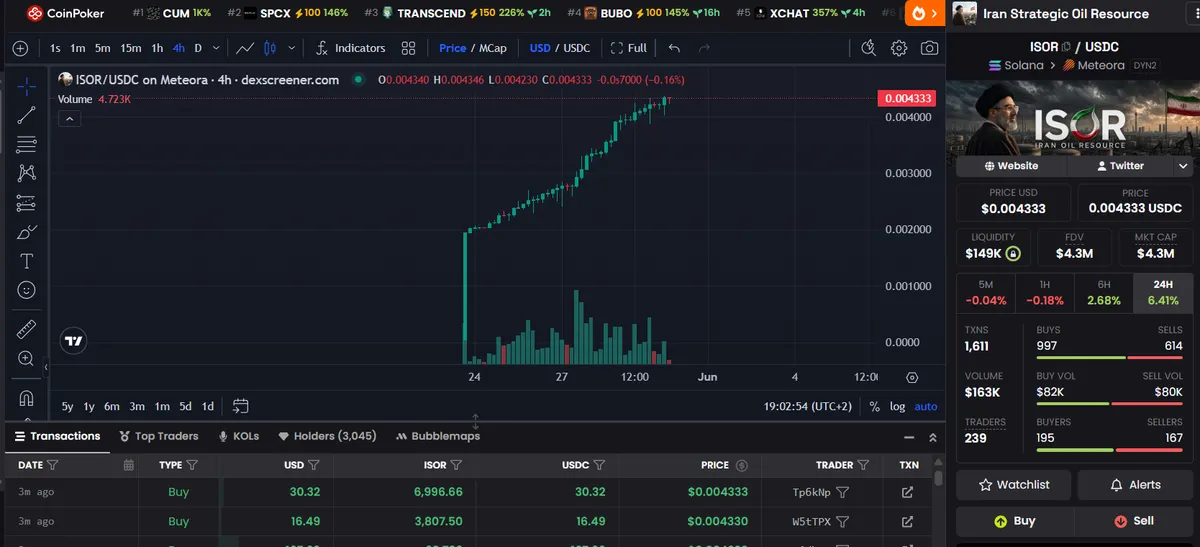This screenshot has width=1200, height=547.
Task: Toggle logarithmic scale
Action: [x=897, y=406]
